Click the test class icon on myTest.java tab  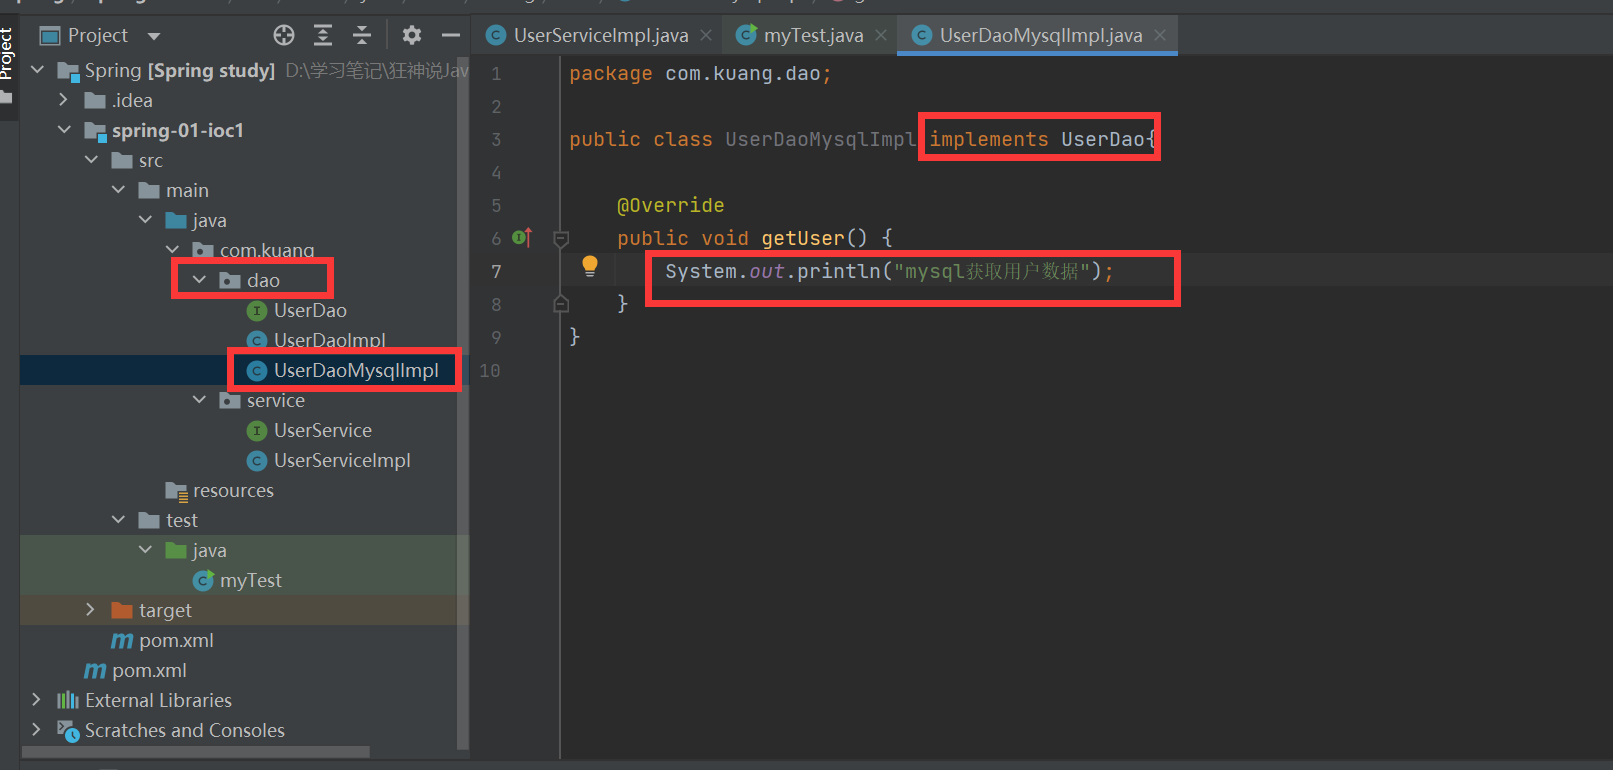click(746, 36)
